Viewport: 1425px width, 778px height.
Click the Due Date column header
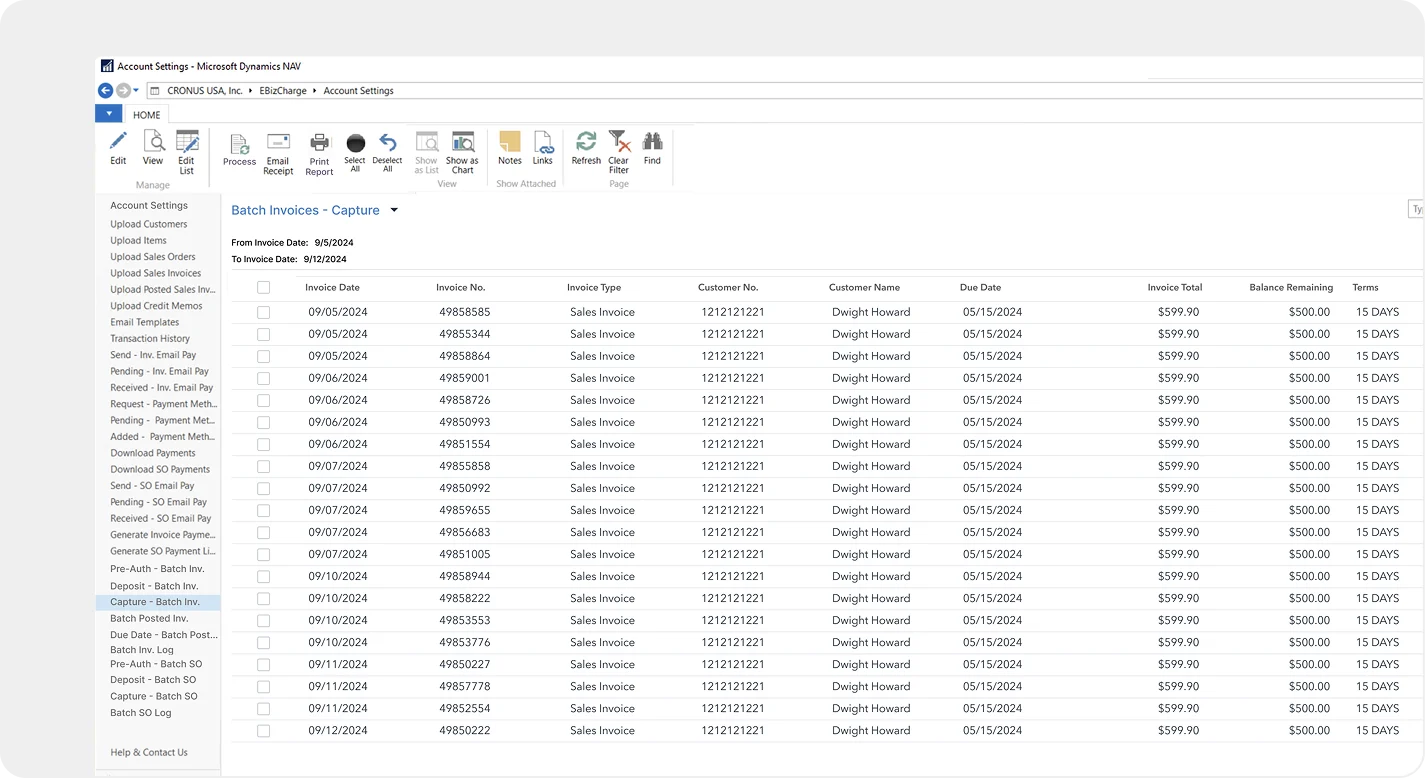pos(980,288)
